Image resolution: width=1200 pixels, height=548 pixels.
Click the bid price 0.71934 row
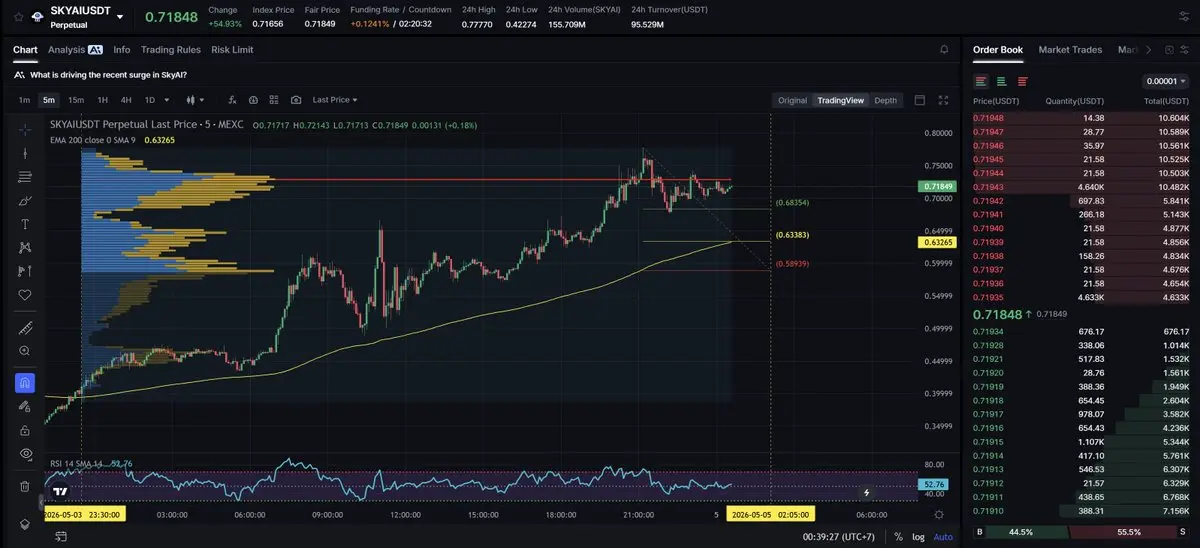(x=1081, y=331)
